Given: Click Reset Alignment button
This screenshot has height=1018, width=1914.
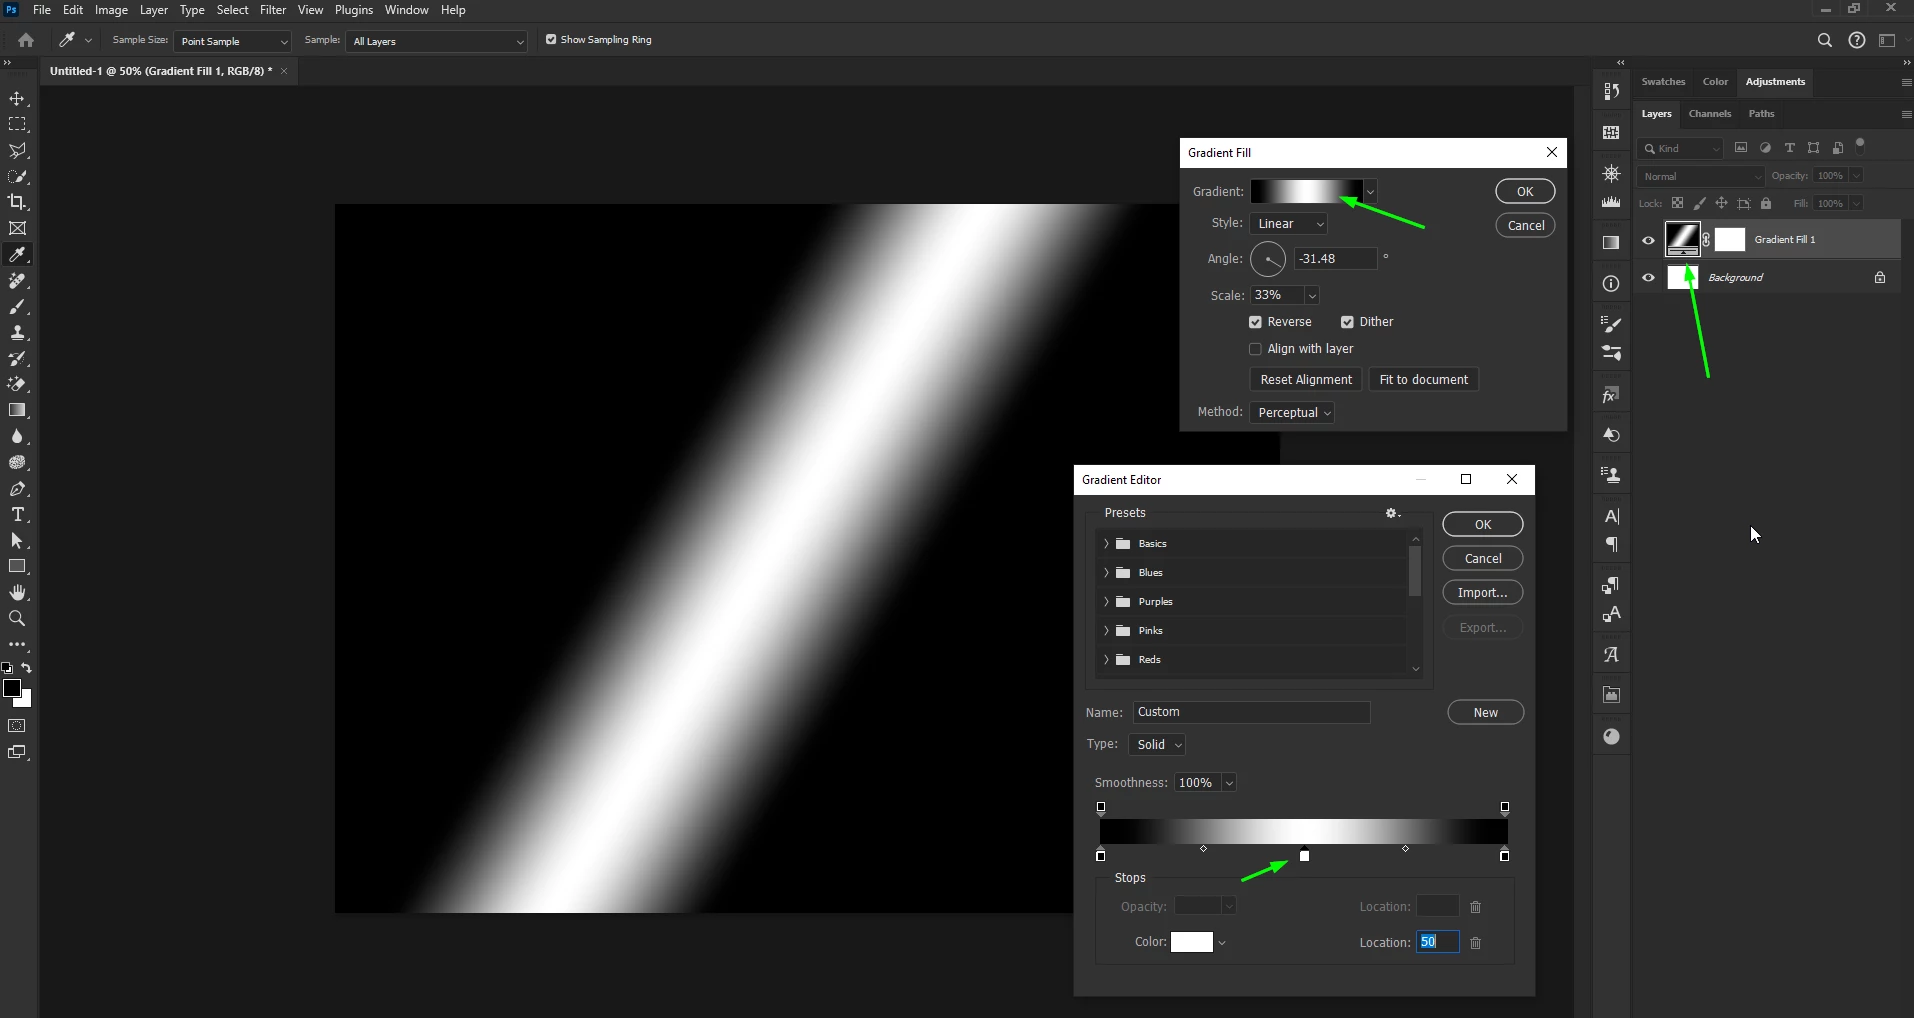Looking at the screenshot, I should pyautogui.click(x=1306, y=380).
